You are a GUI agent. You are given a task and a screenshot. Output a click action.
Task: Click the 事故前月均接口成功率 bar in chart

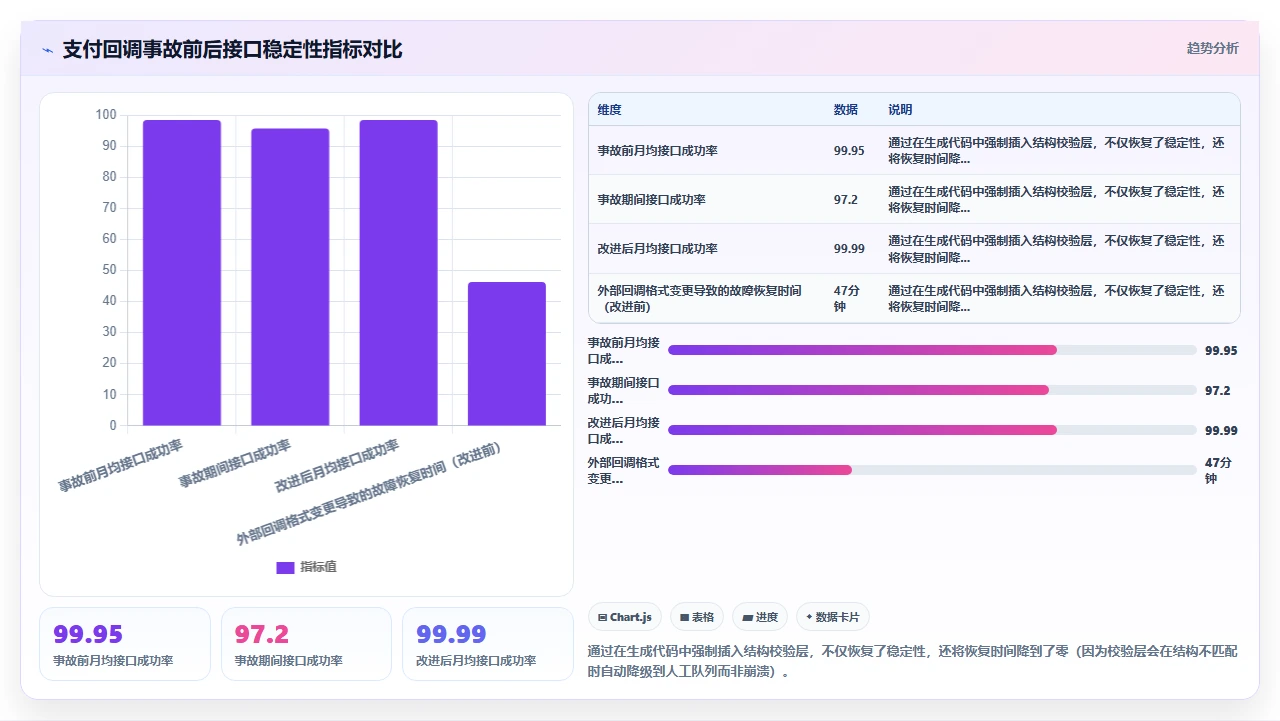coord(182,273)
